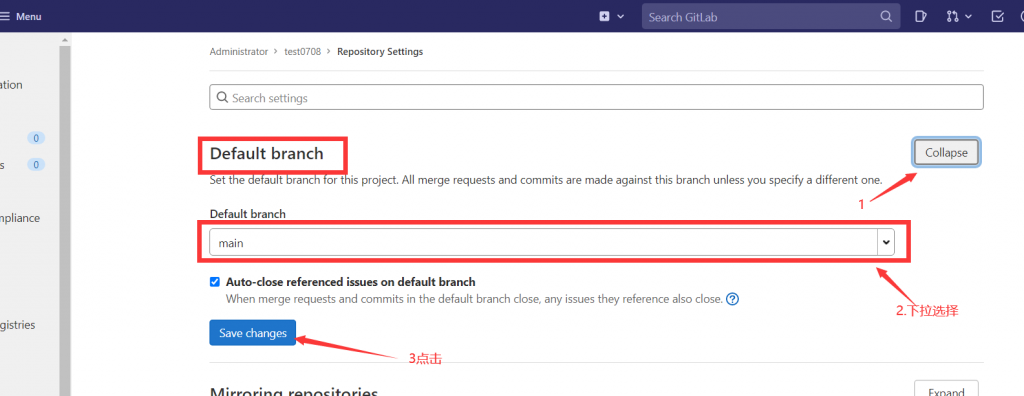
Task: Expand the merge requests dropdown chevron
Action: click(968, 16)
